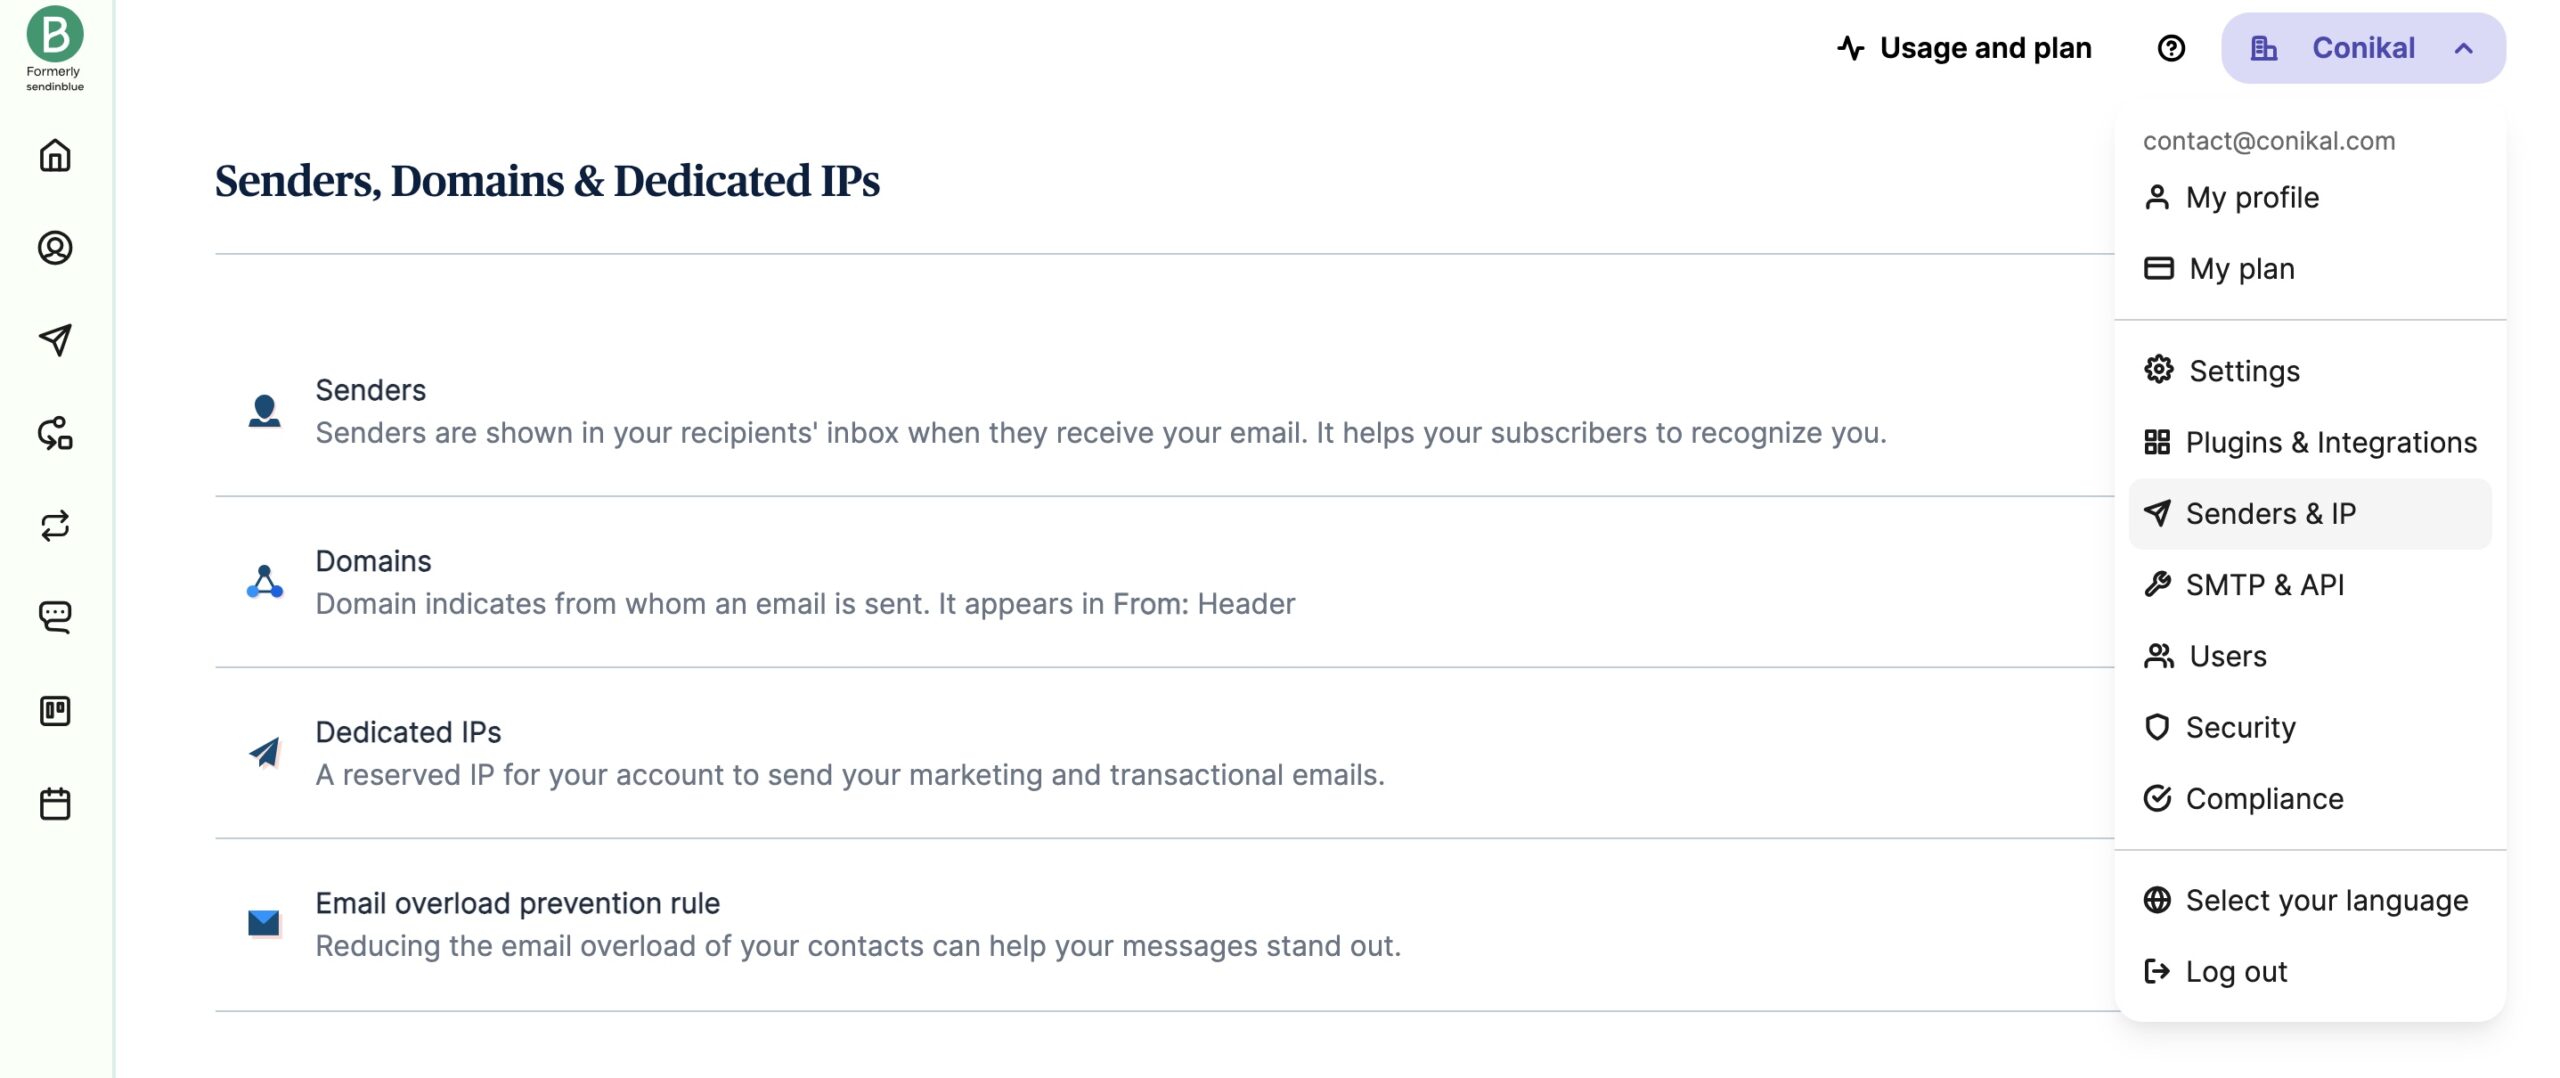Image resolution: width=2560 pixels, height=1078 pixels.
Task: Open the Deals board sidebar icon
Action: (55, 711)
